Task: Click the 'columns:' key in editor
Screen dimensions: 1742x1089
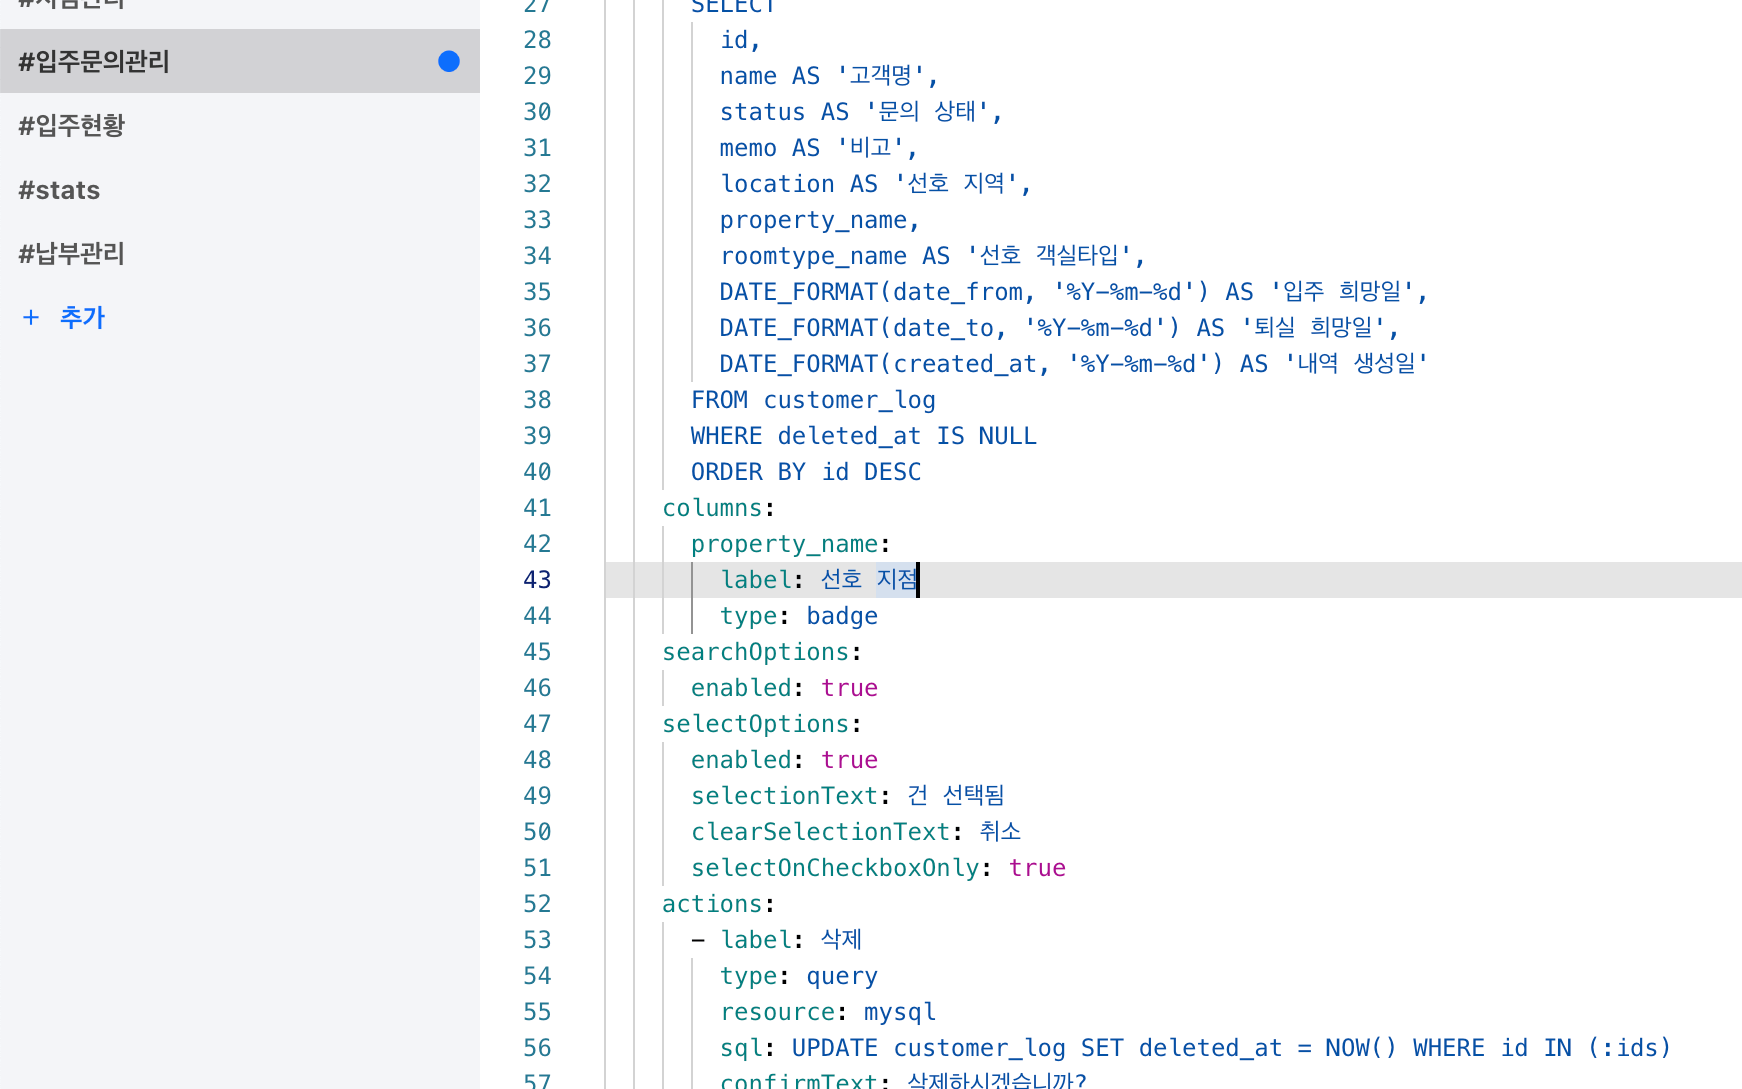Action: tap(712, 508)
